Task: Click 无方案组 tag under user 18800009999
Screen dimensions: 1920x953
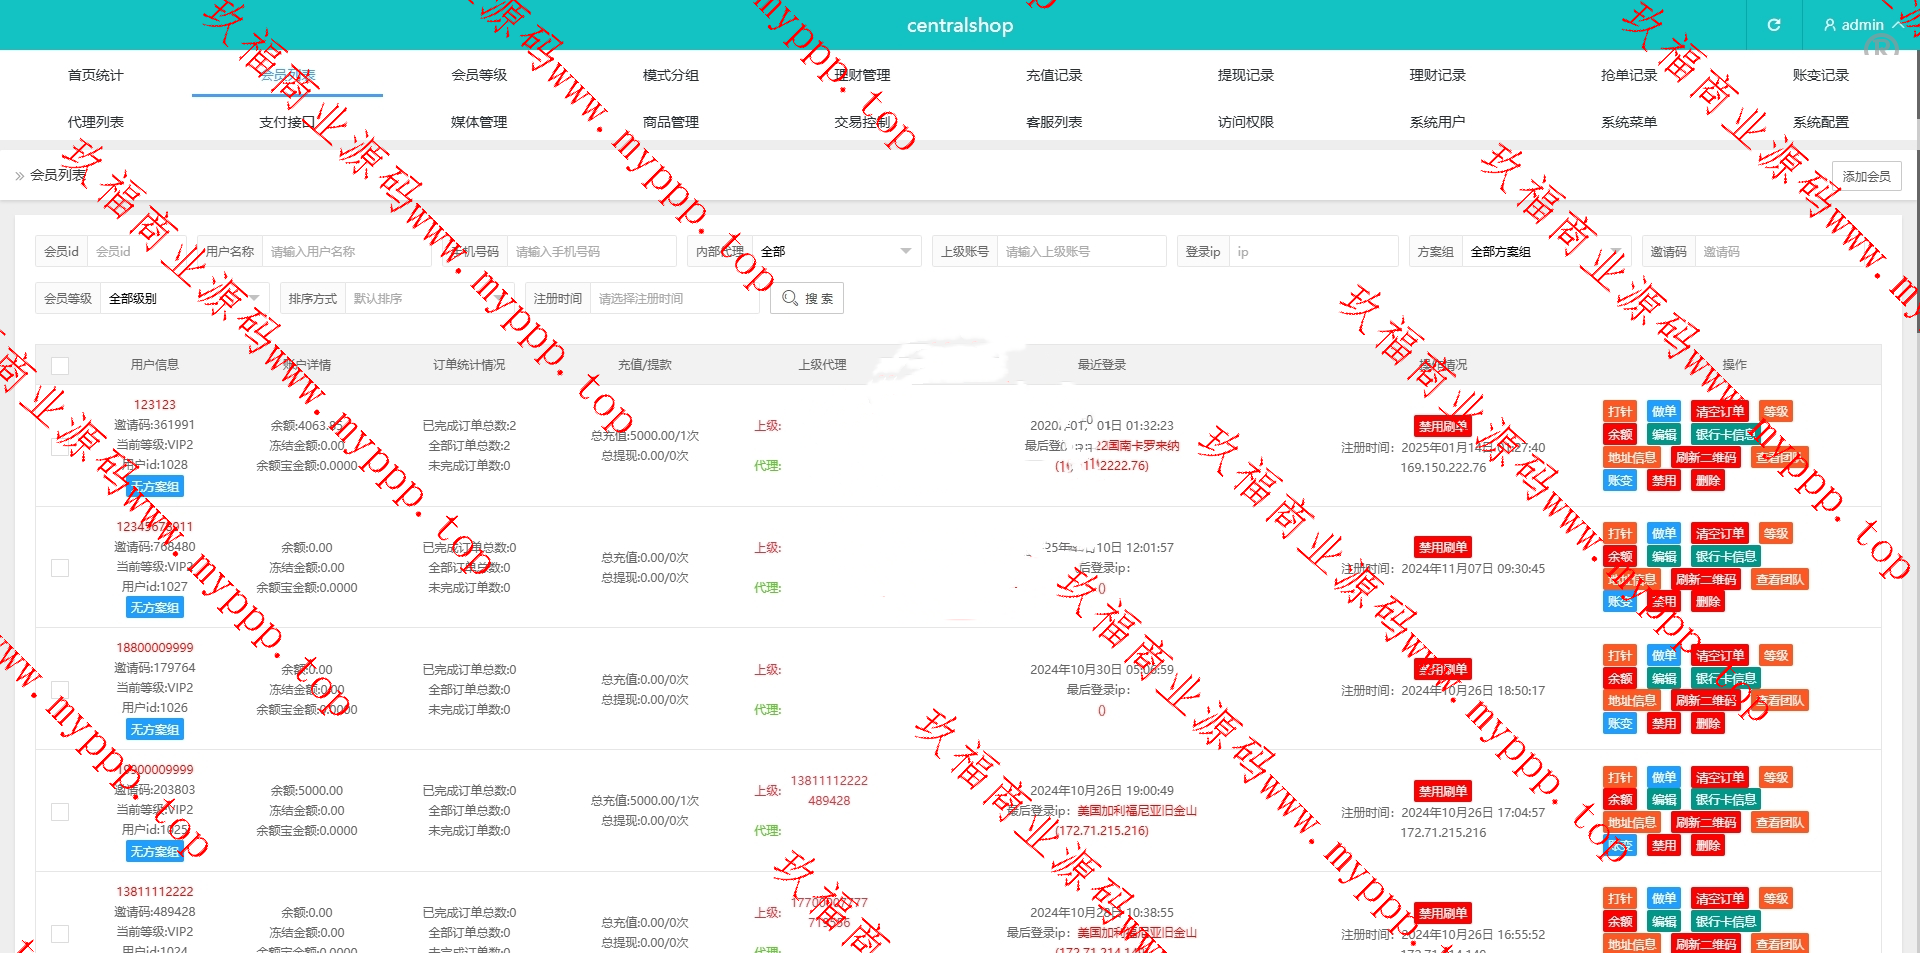Action: pos(155,730)
